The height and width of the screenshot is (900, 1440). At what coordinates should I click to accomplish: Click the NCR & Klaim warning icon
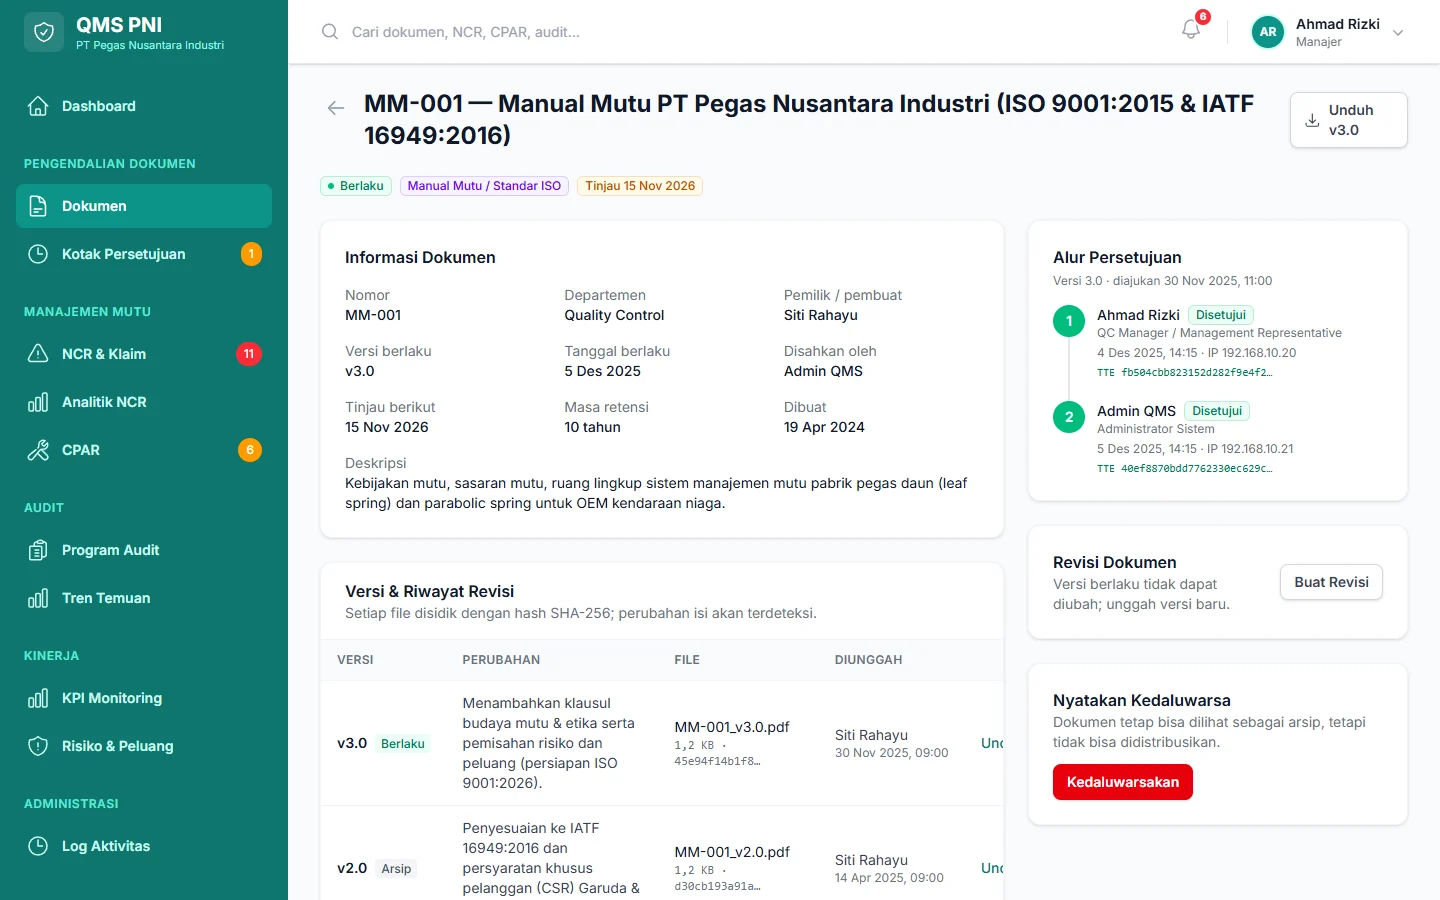pos(38,354)
